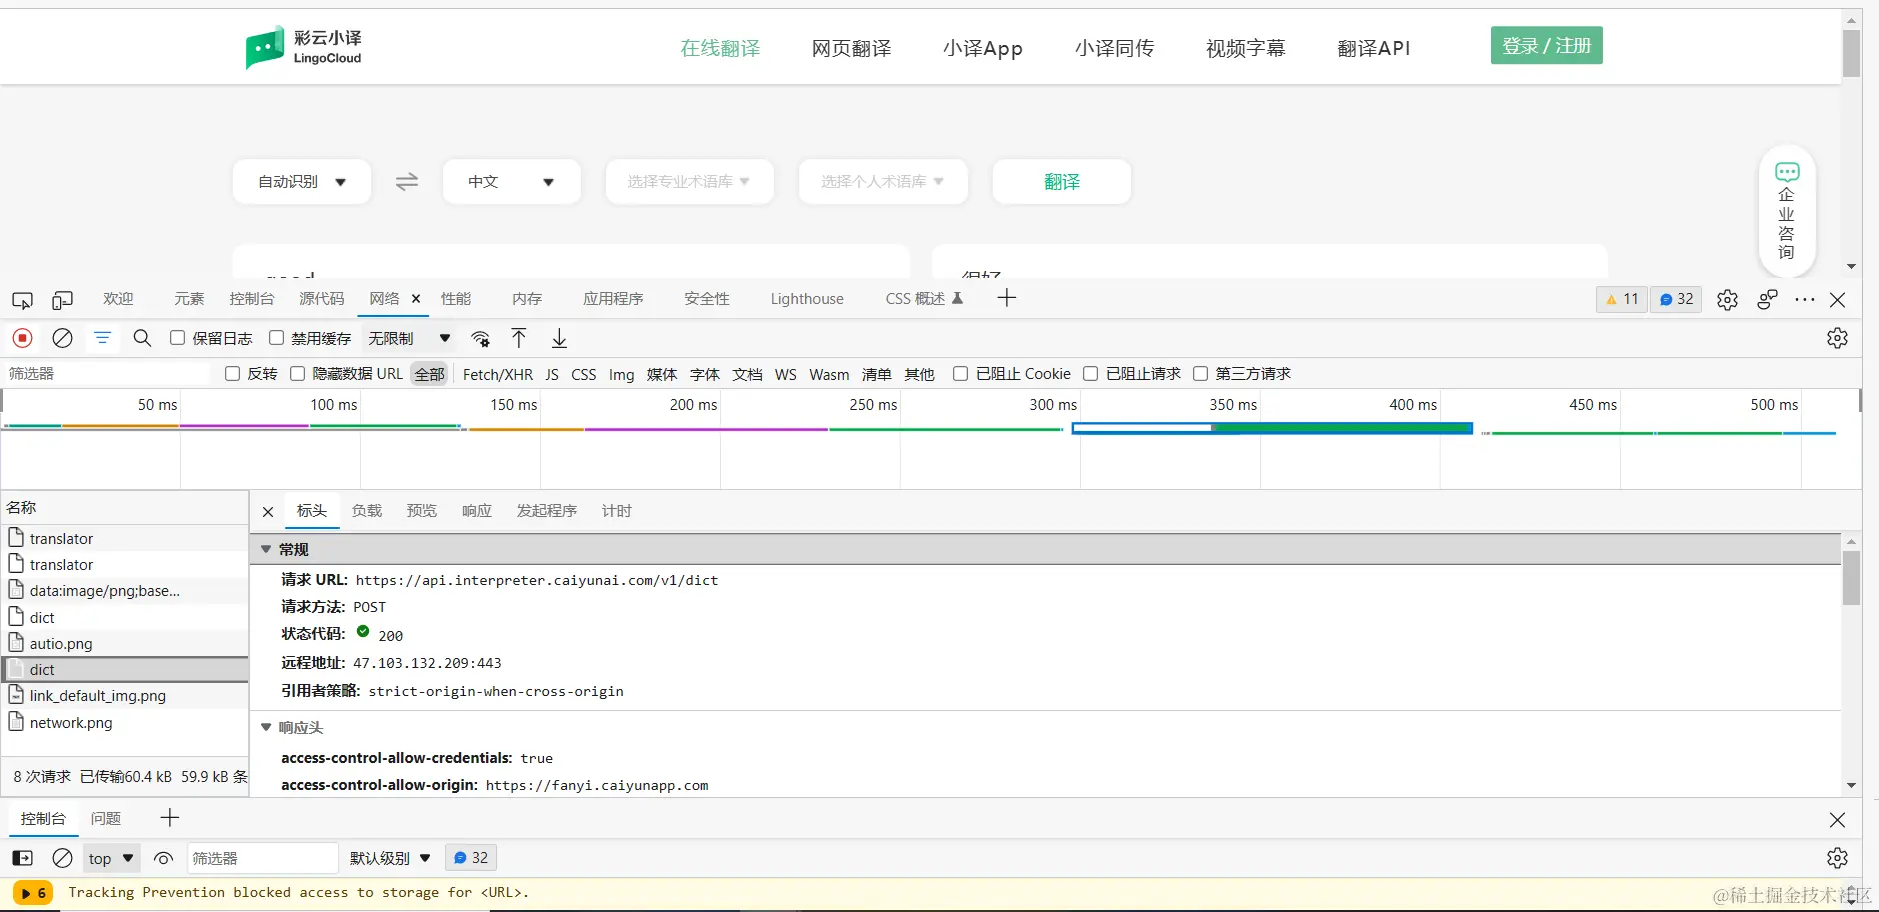Screen dimensions: 1879x912
Task: Open network panel settings gear
Action: (x=1837, y=338)
